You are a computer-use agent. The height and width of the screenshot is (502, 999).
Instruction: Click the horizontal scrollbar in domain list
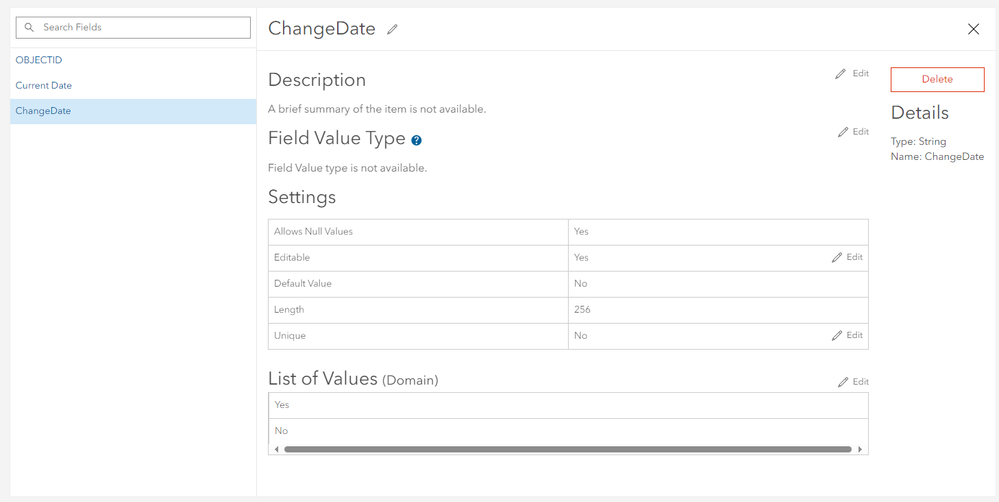pos(567,449)
